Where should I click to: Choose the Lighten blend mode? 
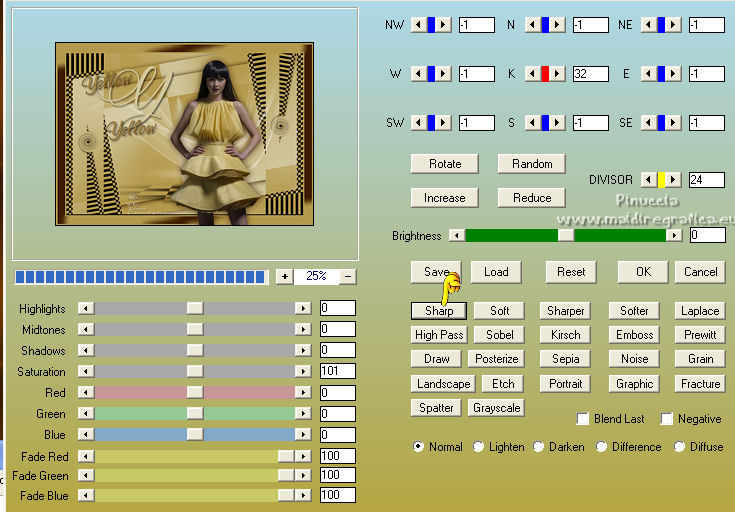point(478,447)
